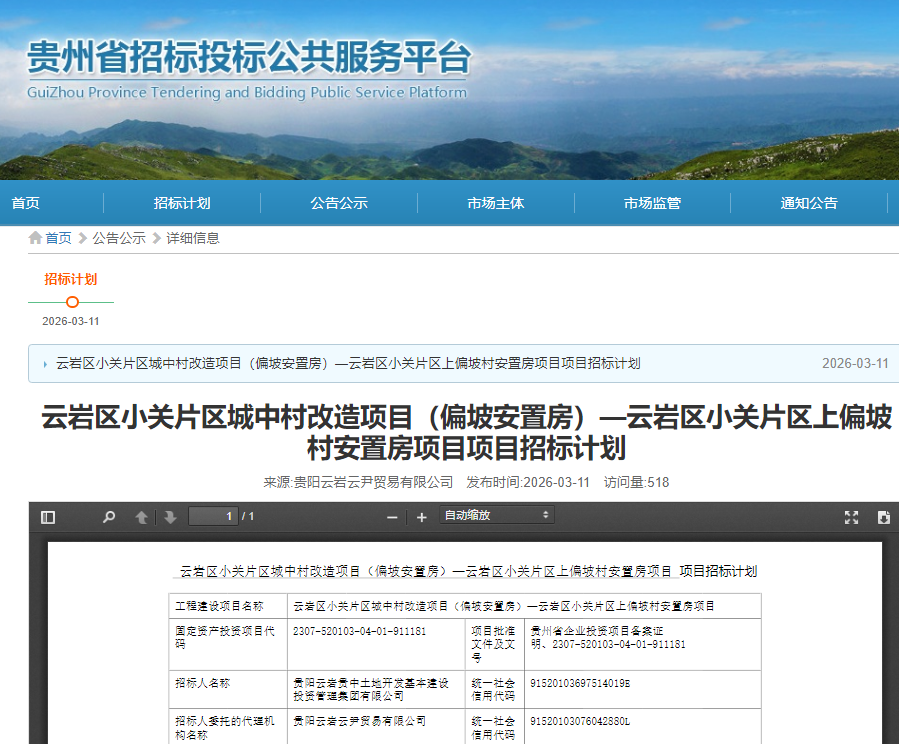Open the search tool in the PDF viewer

click(x=107, y=517)
